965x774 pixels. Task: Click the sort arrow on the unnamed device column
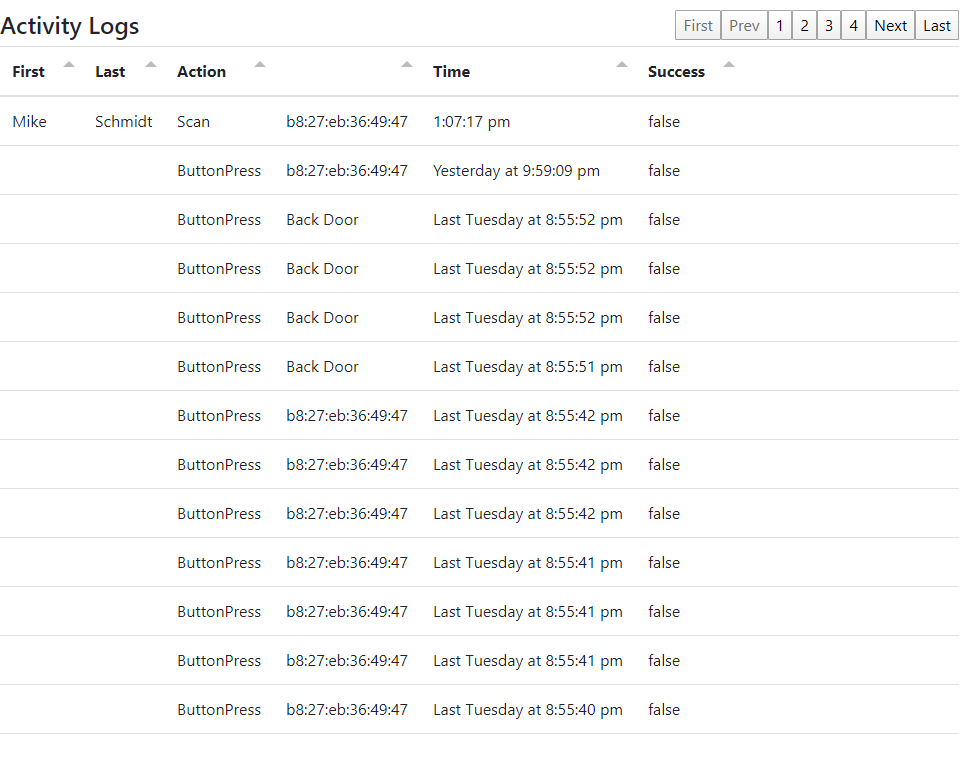407,64
